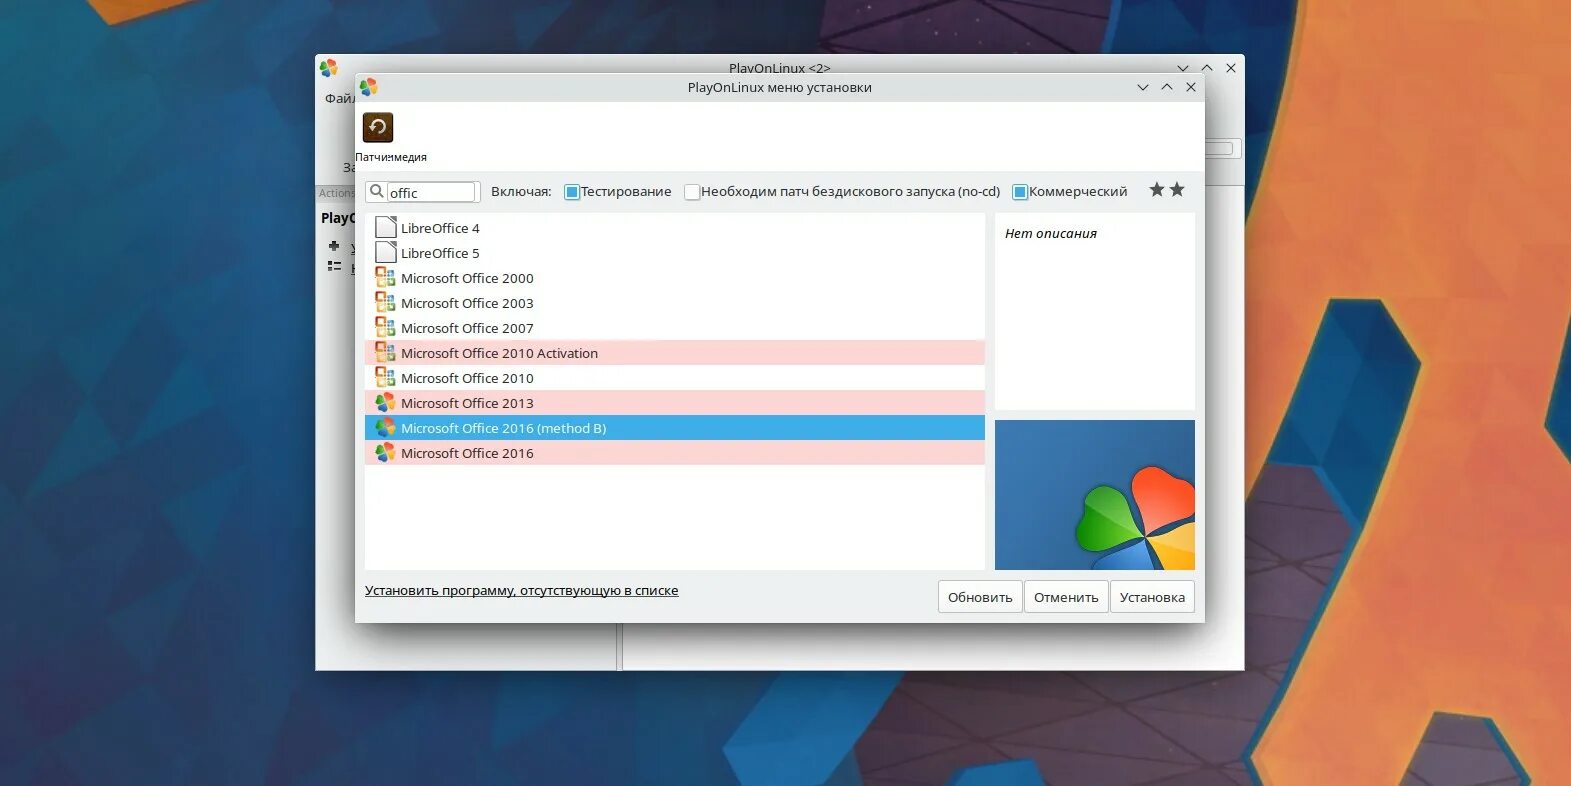Click the Патчи/мультимедиа category icon

pyautogui.click(x=378, y=127)
